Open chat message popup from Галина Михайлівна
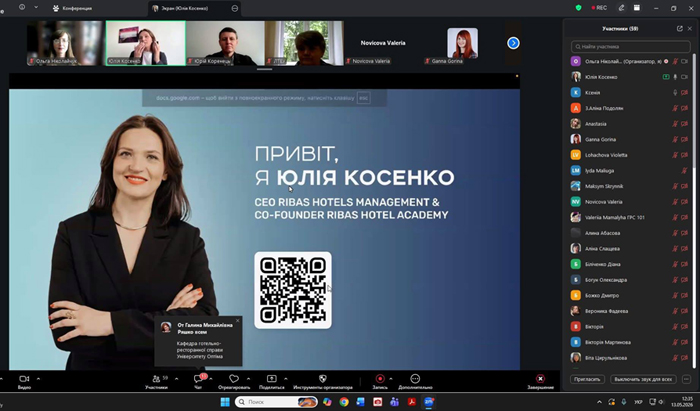This screenshot has width=700, height=411. click(x=199, y=341)
